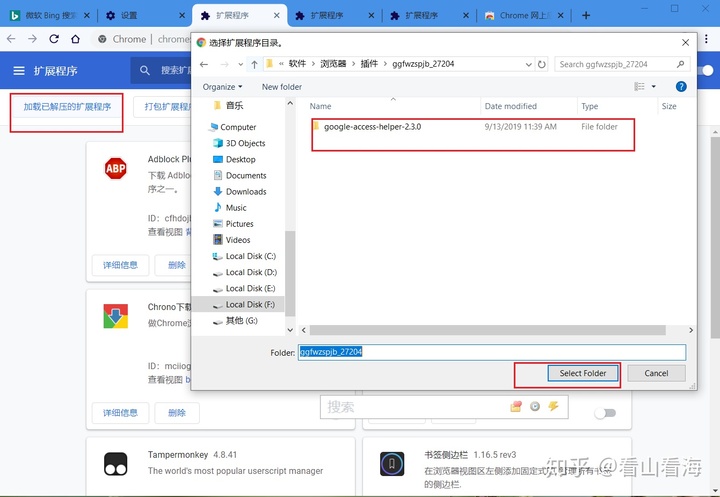Click the round clock icon in search overlay

tap(534, 406)
